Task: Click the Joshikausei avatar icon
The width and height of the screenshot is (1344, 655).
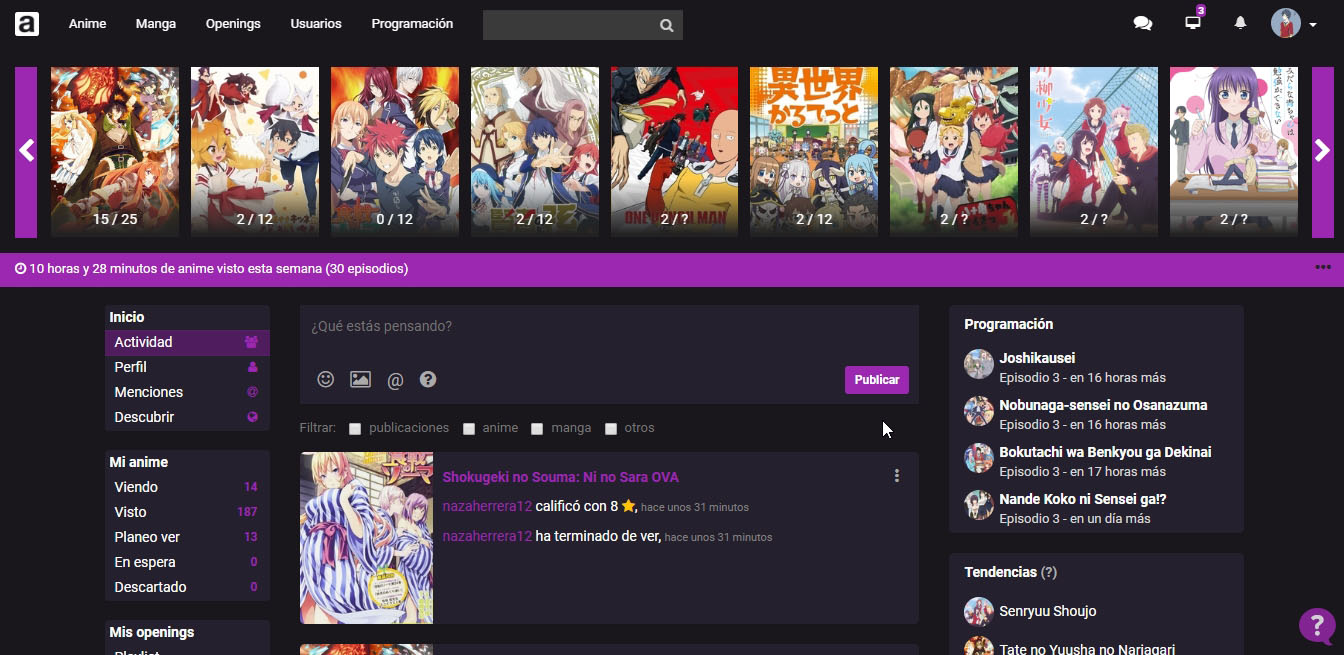Action: click(x=978, y=364)
